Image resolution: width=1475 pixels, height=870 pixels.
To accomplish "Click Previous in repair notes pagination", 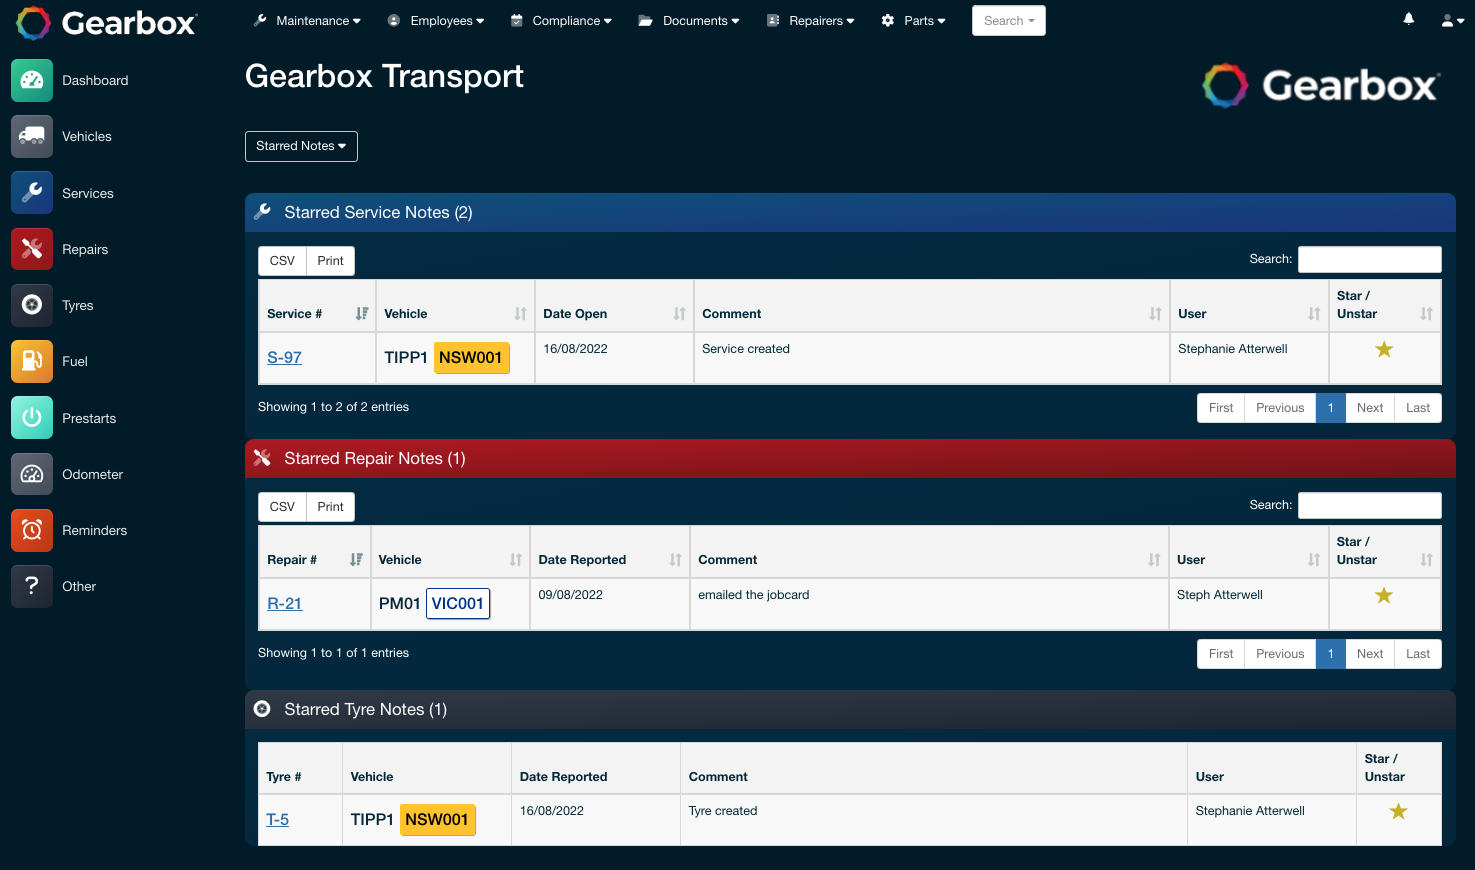I will click(x=1280, y=654).
